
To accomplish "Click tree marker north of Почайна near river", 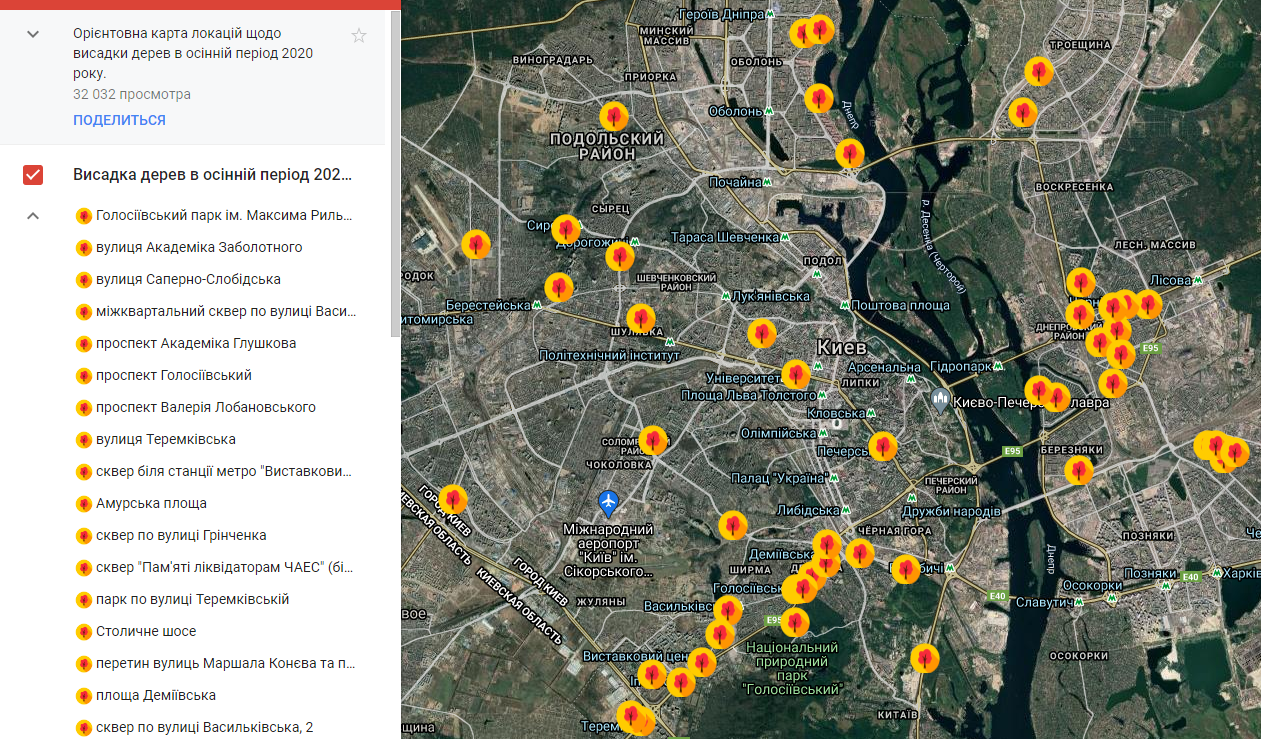I will (x=850, y=153).
